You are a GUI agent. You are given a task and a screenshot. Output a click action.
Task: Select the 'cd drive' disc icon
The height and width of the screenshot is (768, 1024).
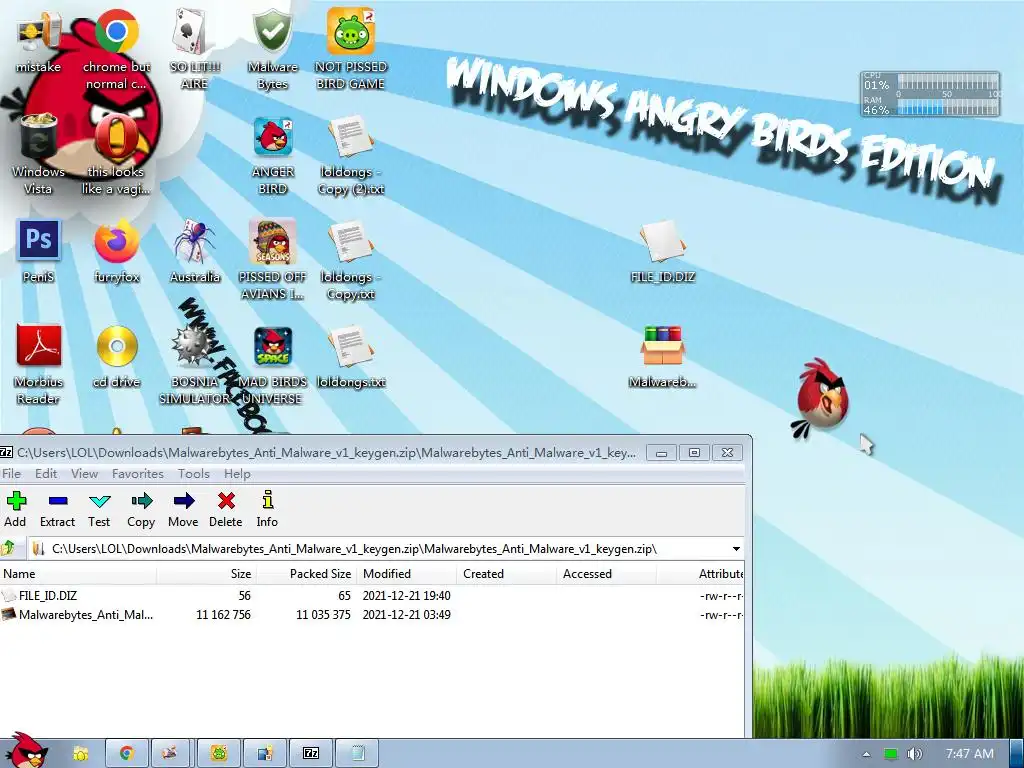click(116, 356)
